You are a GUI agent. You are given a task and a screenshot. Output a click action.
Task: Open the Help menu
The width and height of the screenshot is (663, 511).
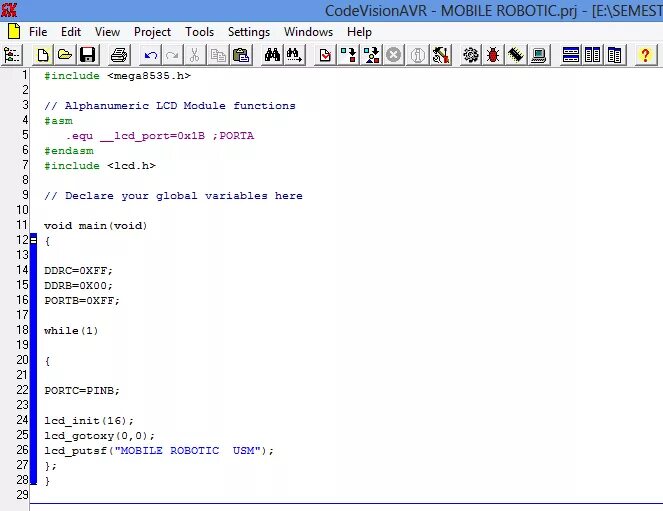click(x=359, y=32)
